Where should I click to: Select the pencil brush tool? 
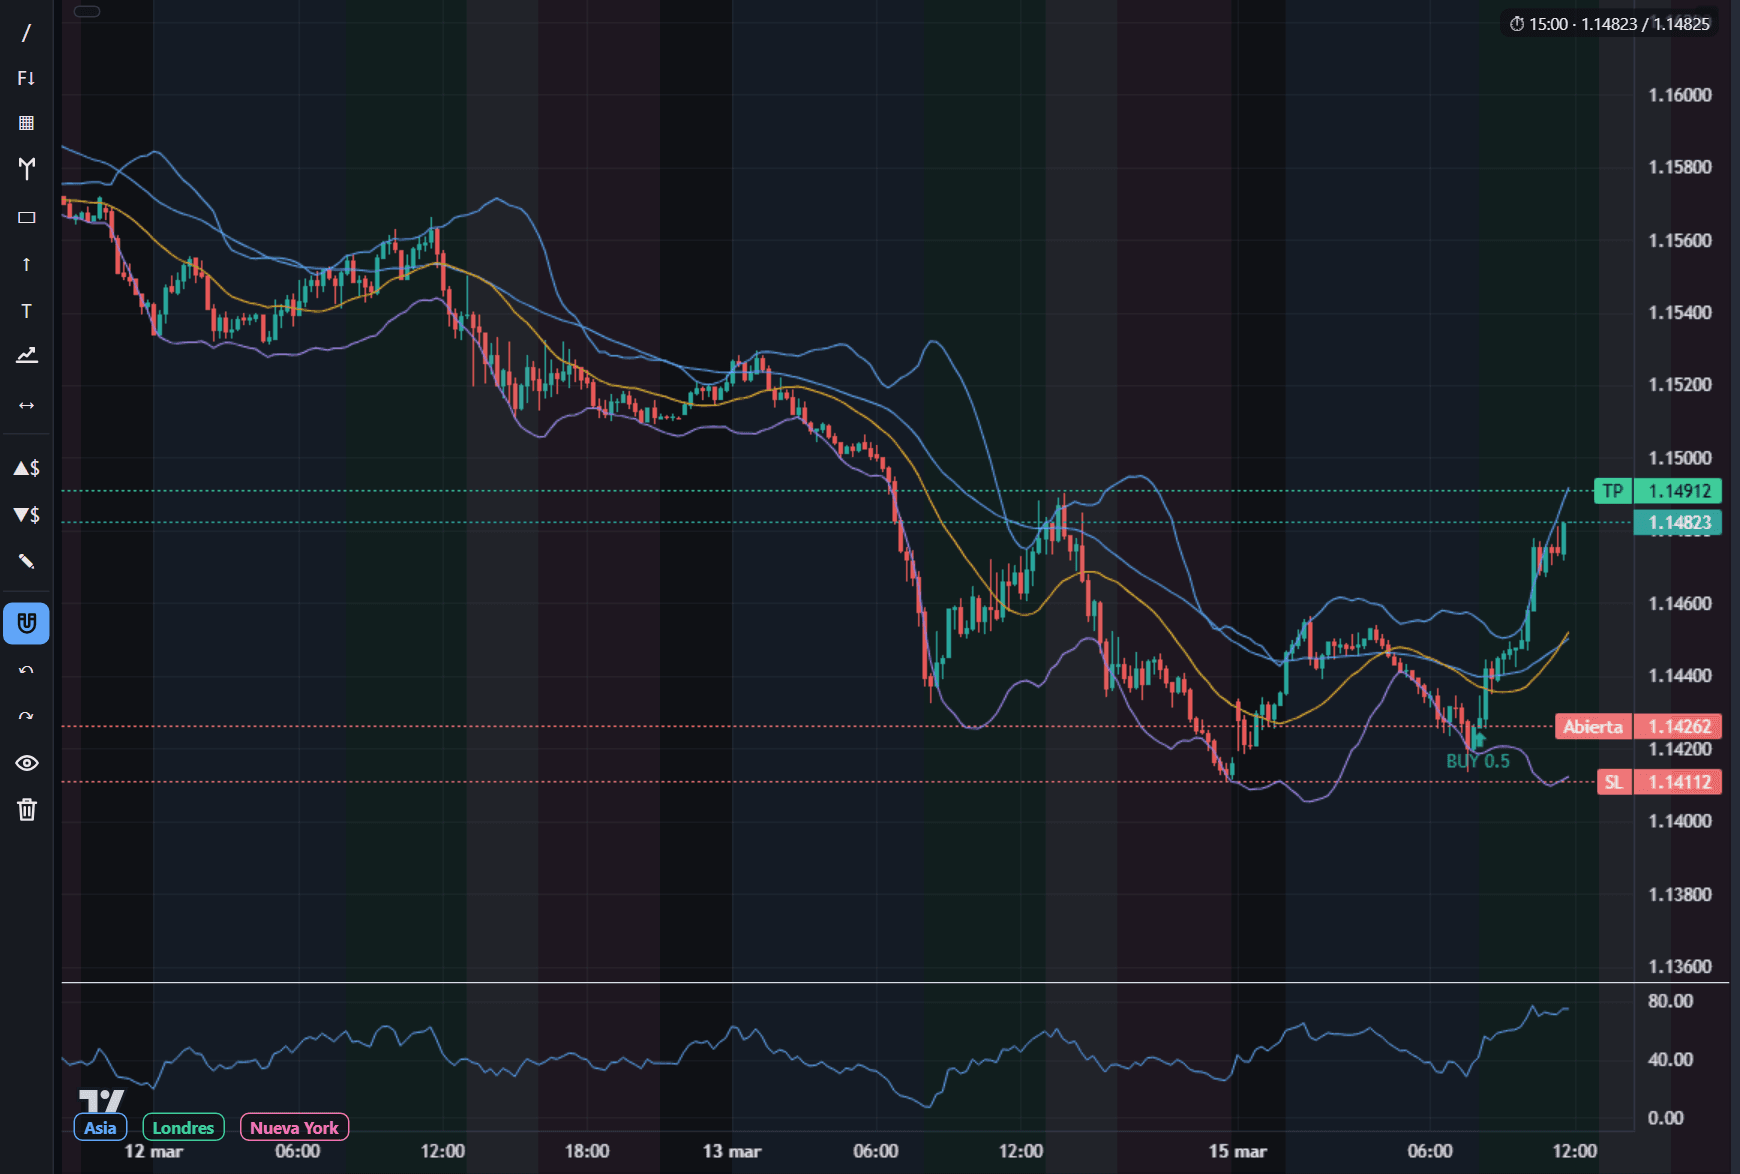coord(26,561)
